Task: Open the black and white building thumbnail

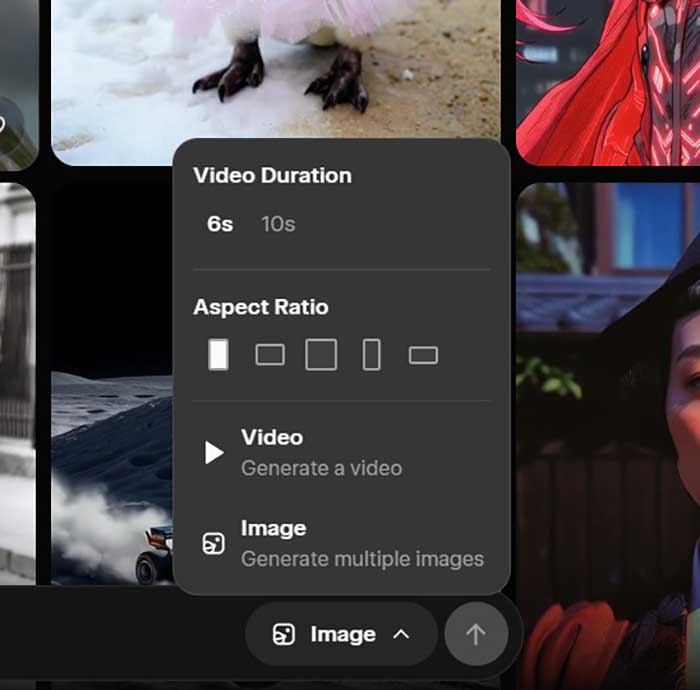Action: [18, 384]
